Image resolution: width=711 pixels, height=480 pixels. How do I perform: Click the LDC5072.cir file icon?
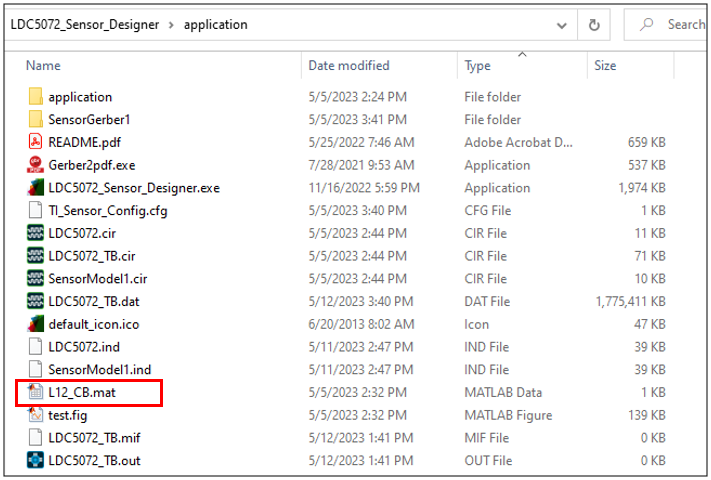click(36, 233)
